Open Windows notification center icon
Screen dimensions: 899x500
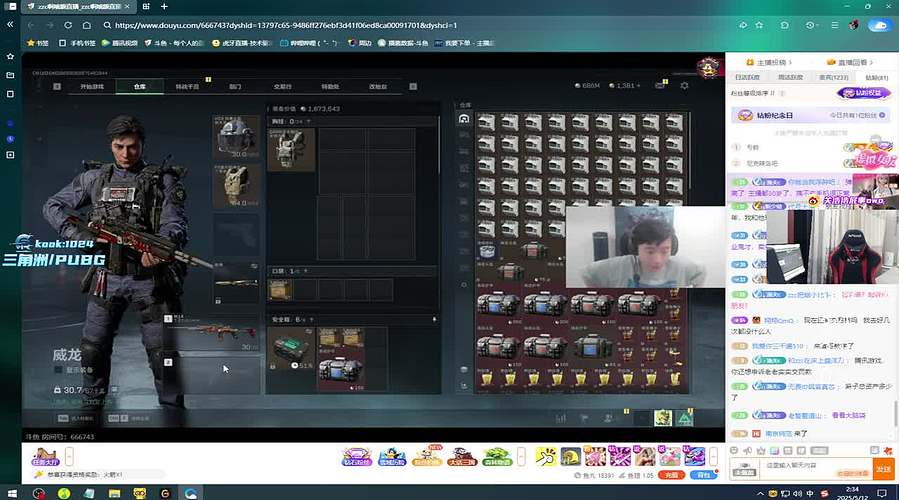[882, 493]
